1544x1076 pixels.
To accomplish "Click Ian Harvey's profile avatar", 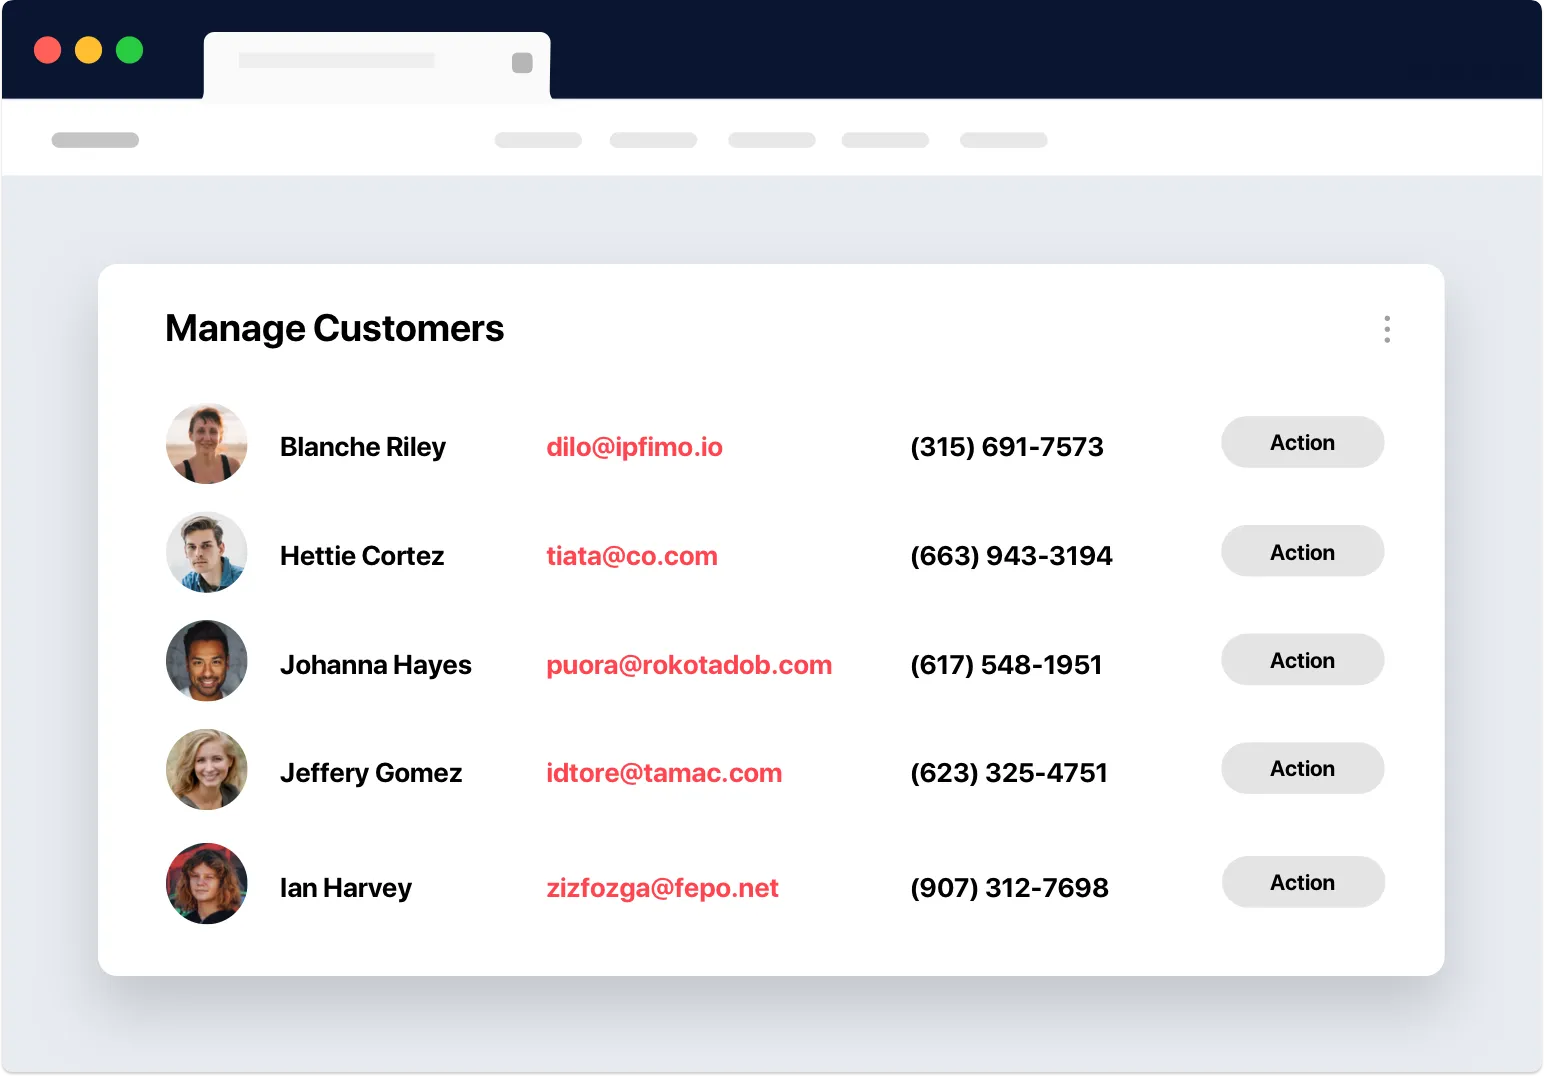I will (206, 883).
